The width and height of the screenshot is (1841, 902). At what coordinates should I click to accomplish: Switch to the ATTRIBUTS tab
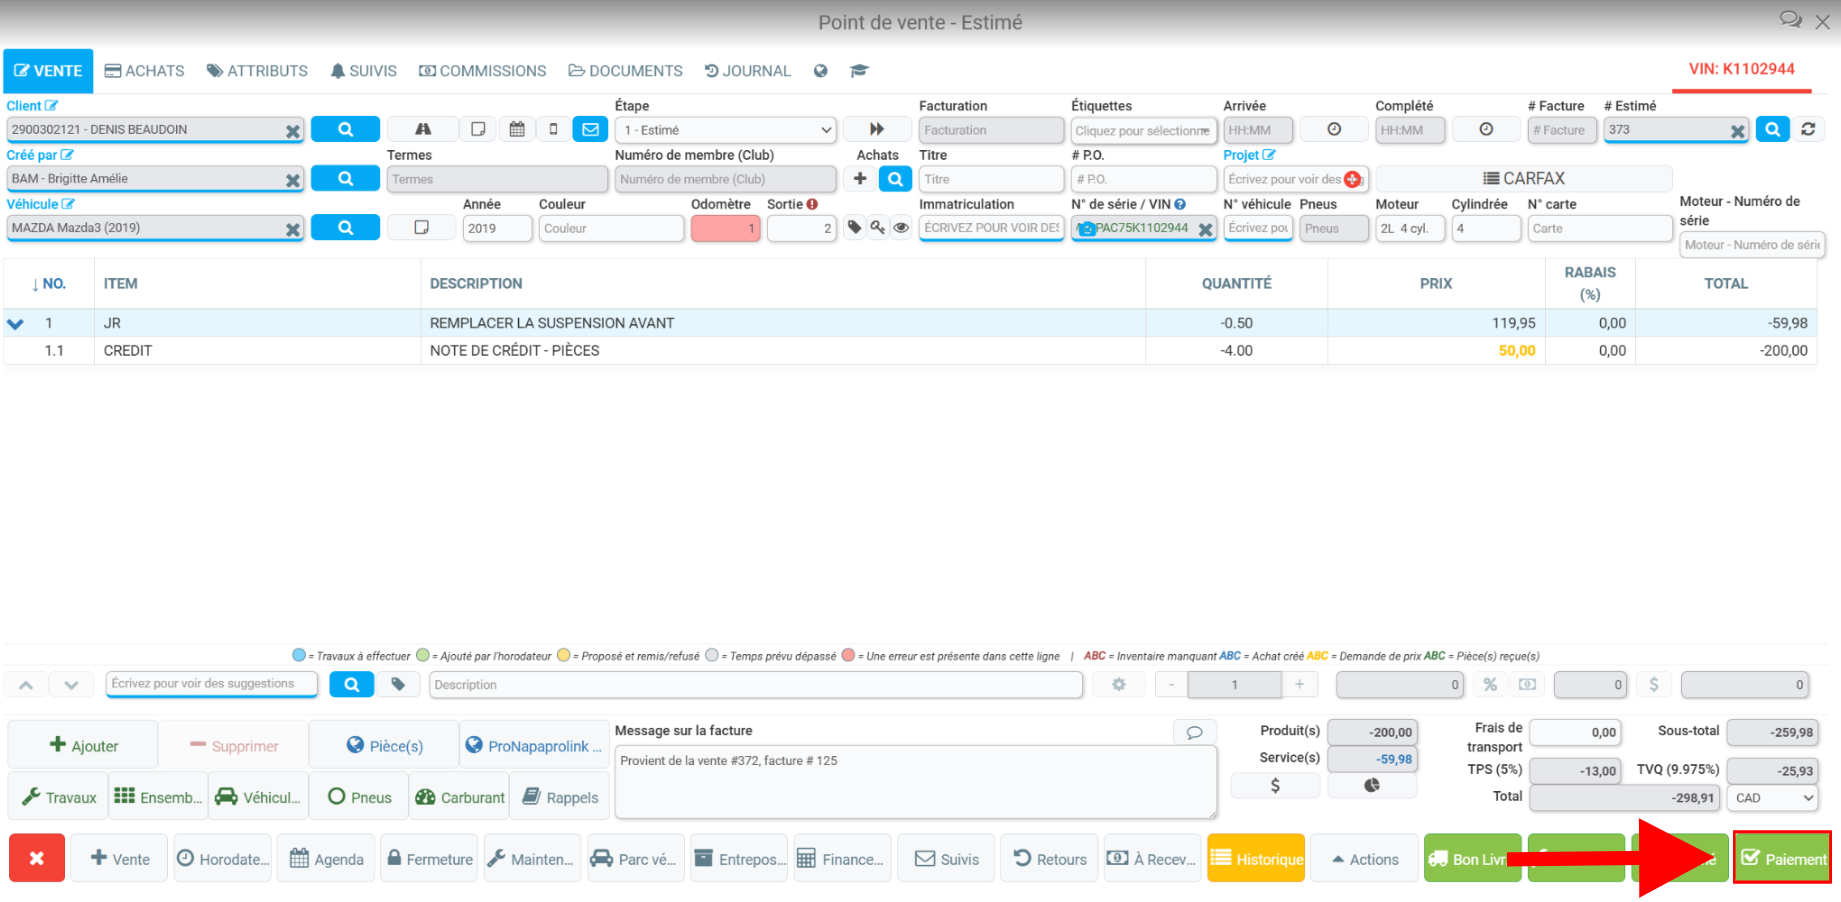(257, 71)
